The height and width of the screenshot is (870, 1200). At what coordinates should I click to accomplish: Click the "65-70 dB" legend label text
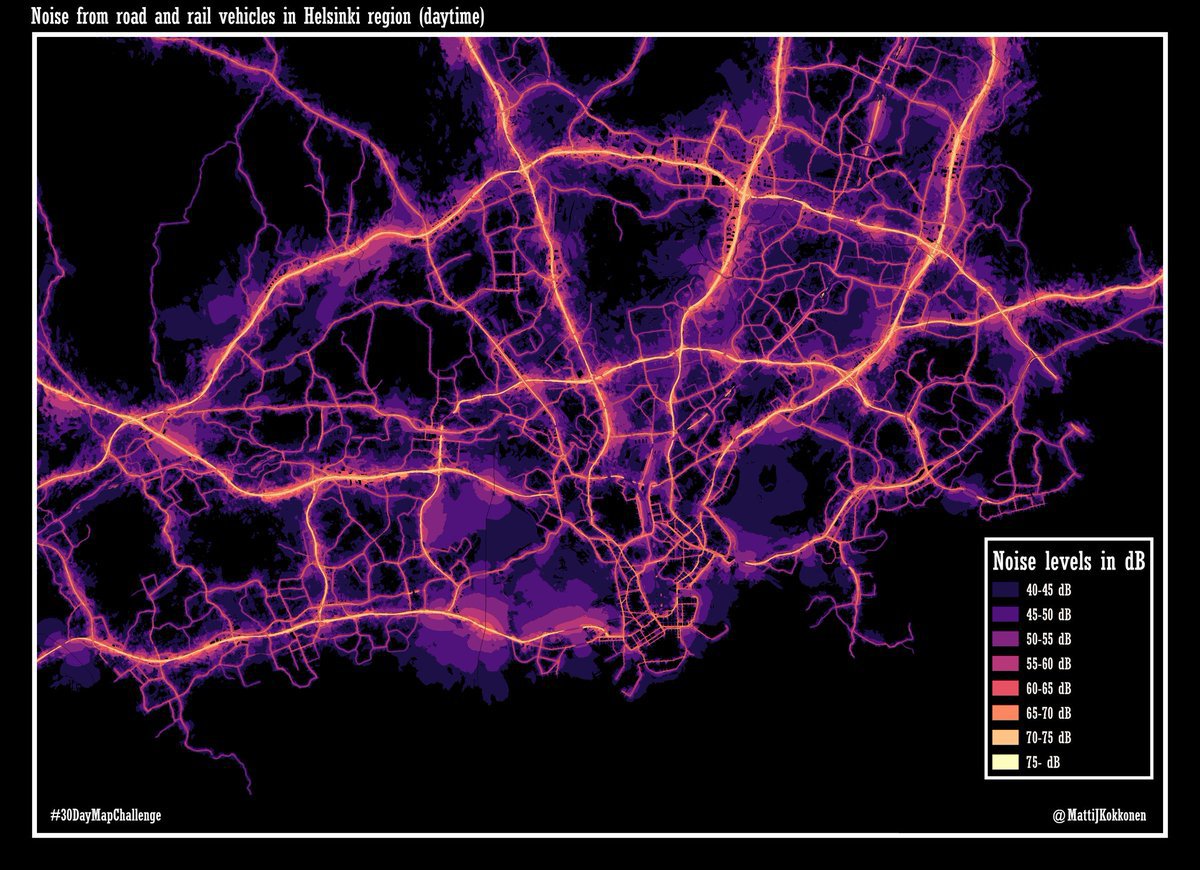pos(1048,714)
